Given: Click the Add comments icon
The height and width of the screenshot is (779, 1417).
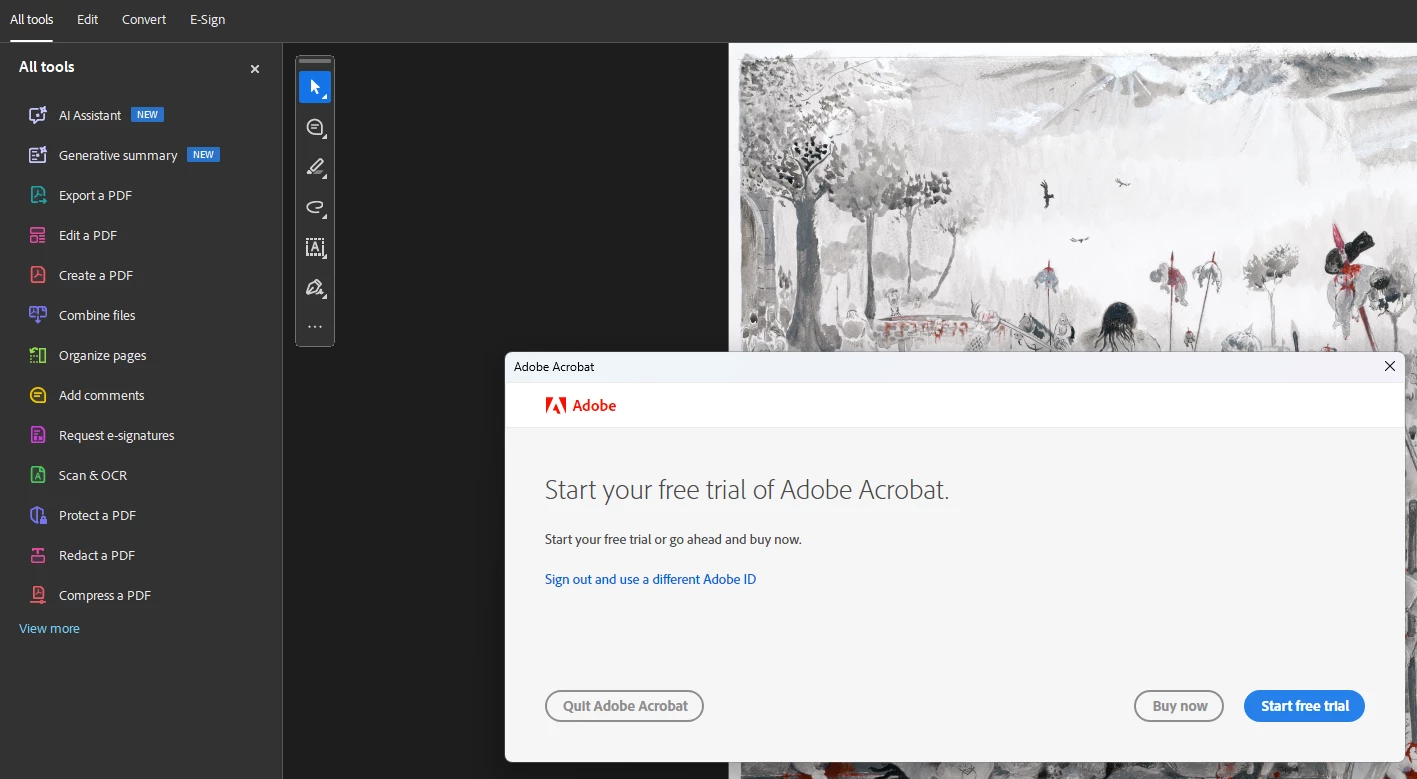Looking at the screenshot, I should pos(38,395).
